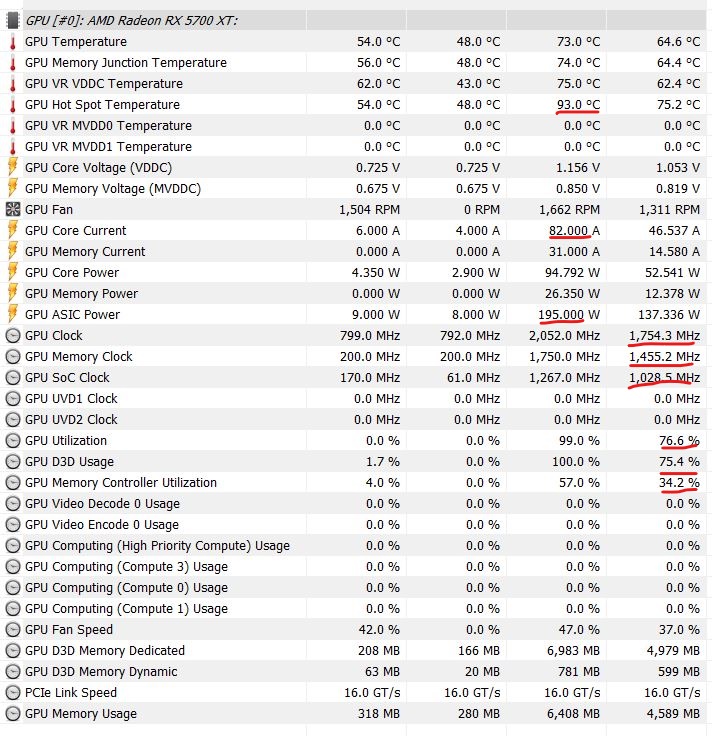Screen dimensions: 712x736
Task: Click the 1,028.5 MHz average SoC clock
Action: [665, 377]
